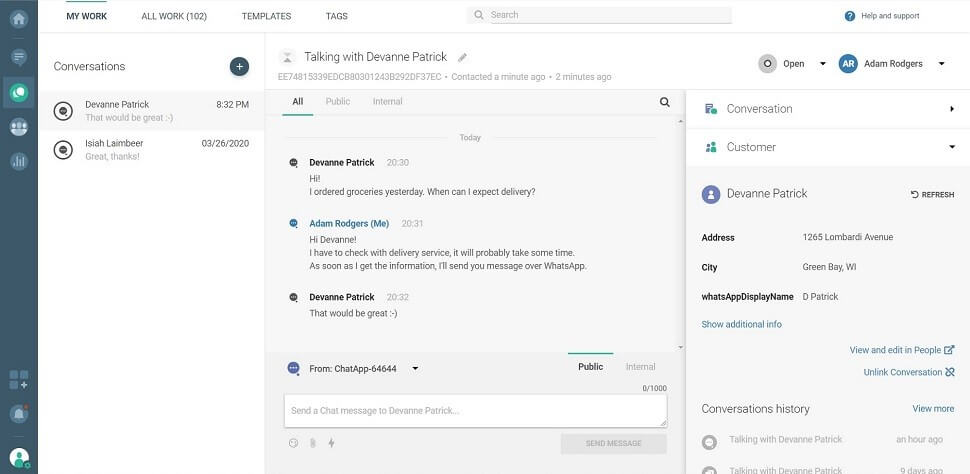Search within conversation using magnifier icon
Image resolution: width=970 pixels, height=474 pixels.
point(665,102)
